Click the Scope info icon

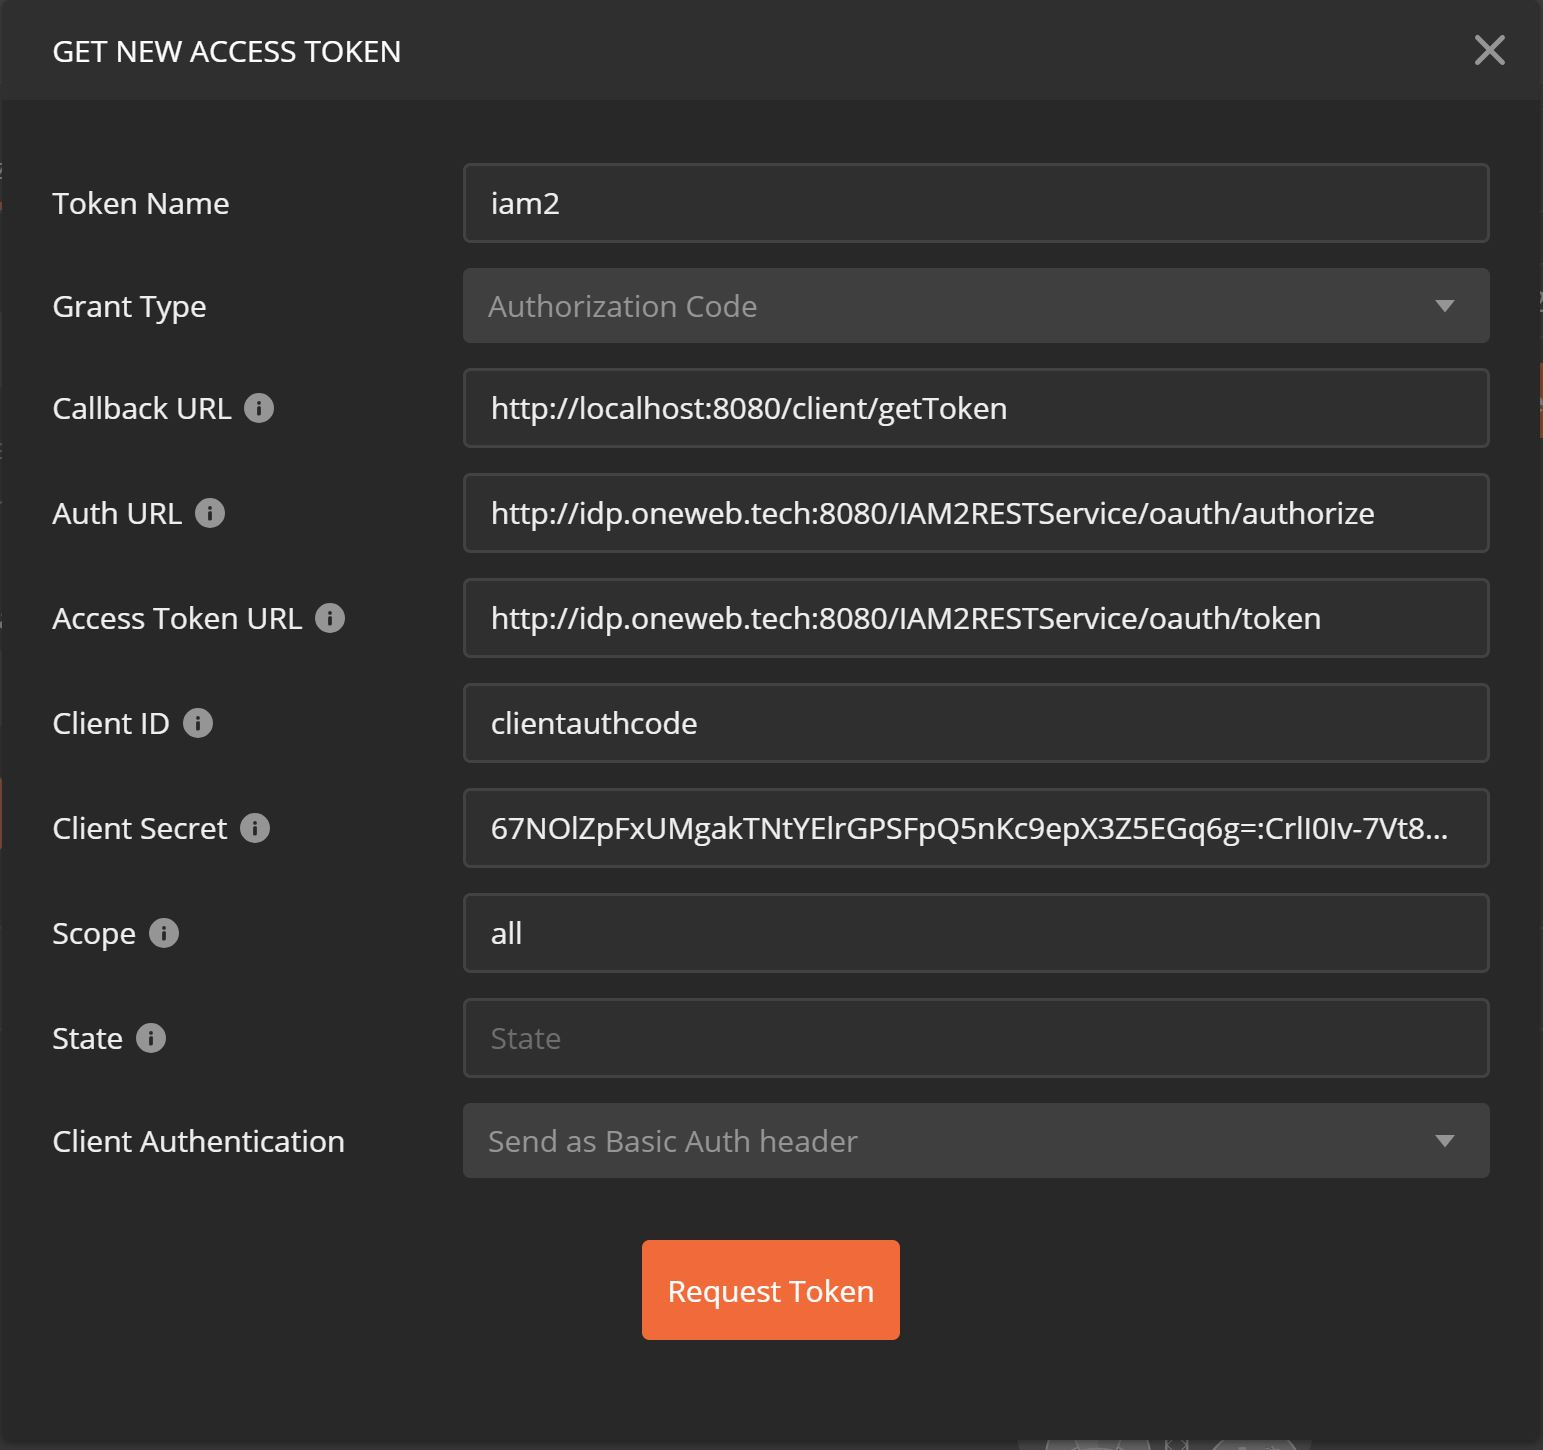pyautogui.click(x=164, y=933)
